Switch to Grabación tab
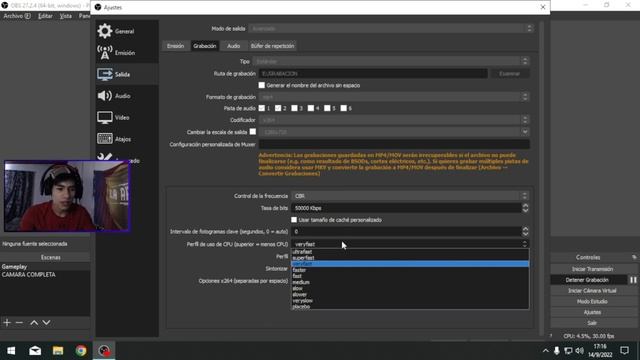 pos(204,46)
